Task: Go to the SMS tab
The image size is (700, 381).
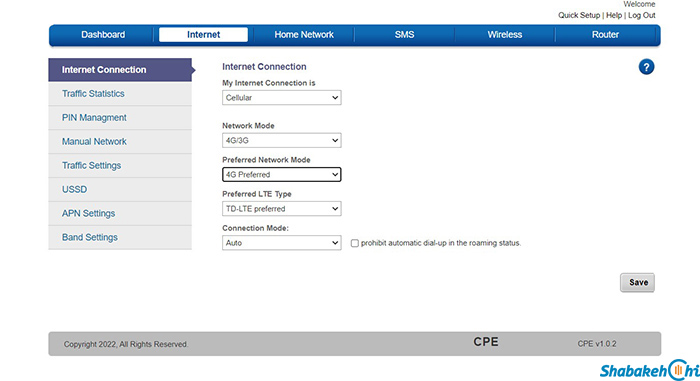Action: point(404,35)
